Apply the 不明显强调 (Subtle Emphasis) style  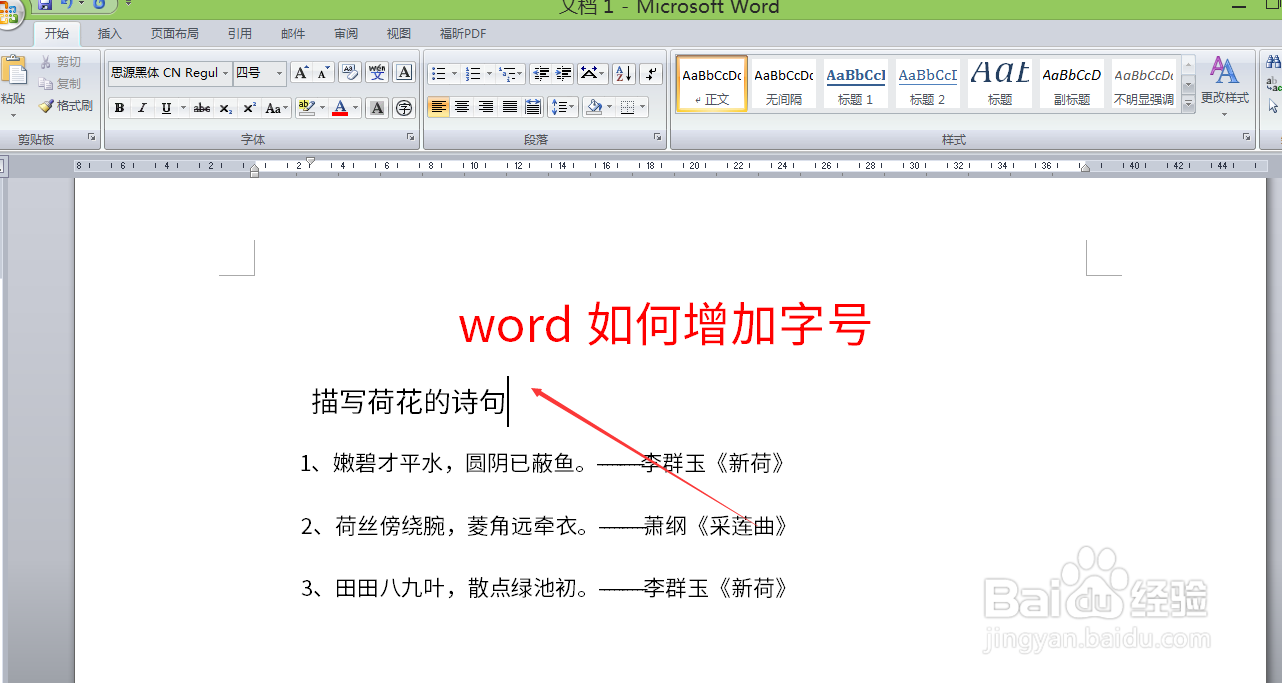click(x=1144, y=83)
